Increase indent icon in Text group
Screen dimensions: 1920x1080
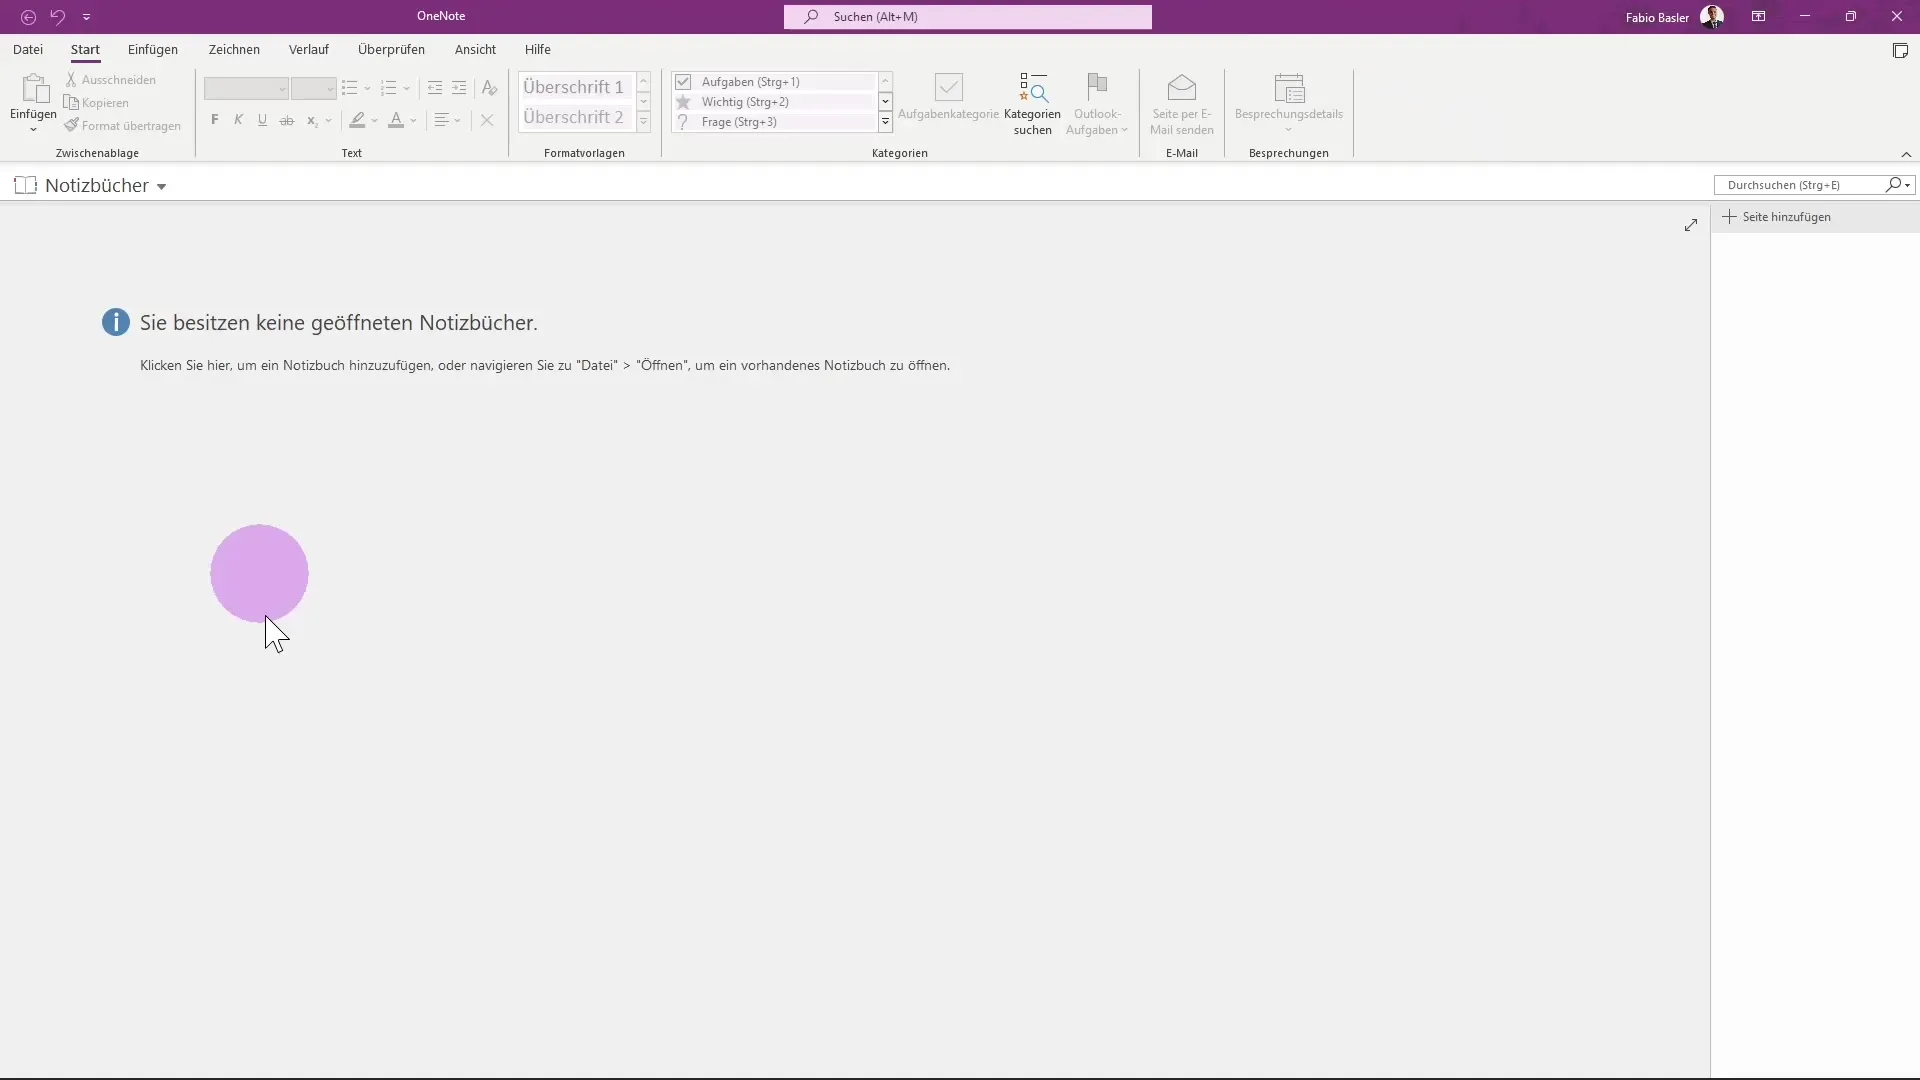point(459,89)
